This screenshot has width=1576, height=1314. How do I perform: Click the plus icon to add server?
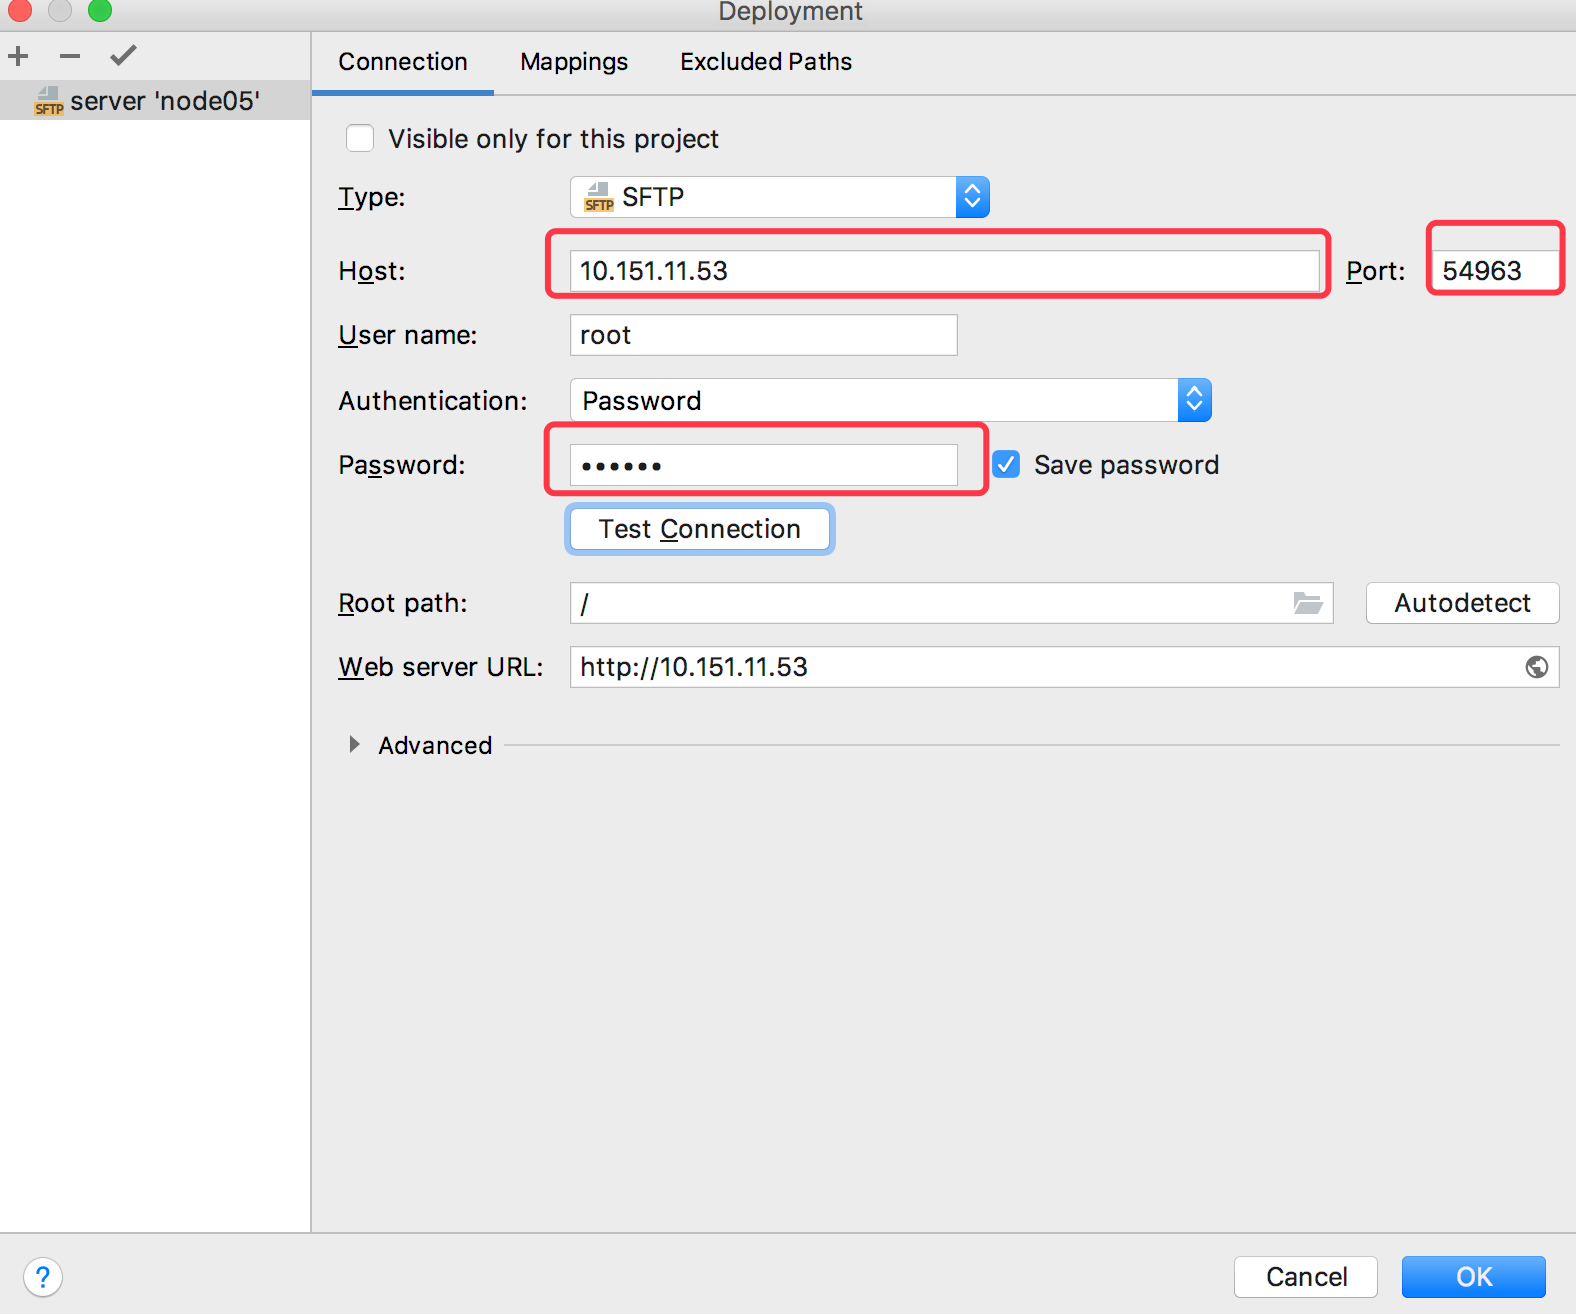tap(18, 56)
